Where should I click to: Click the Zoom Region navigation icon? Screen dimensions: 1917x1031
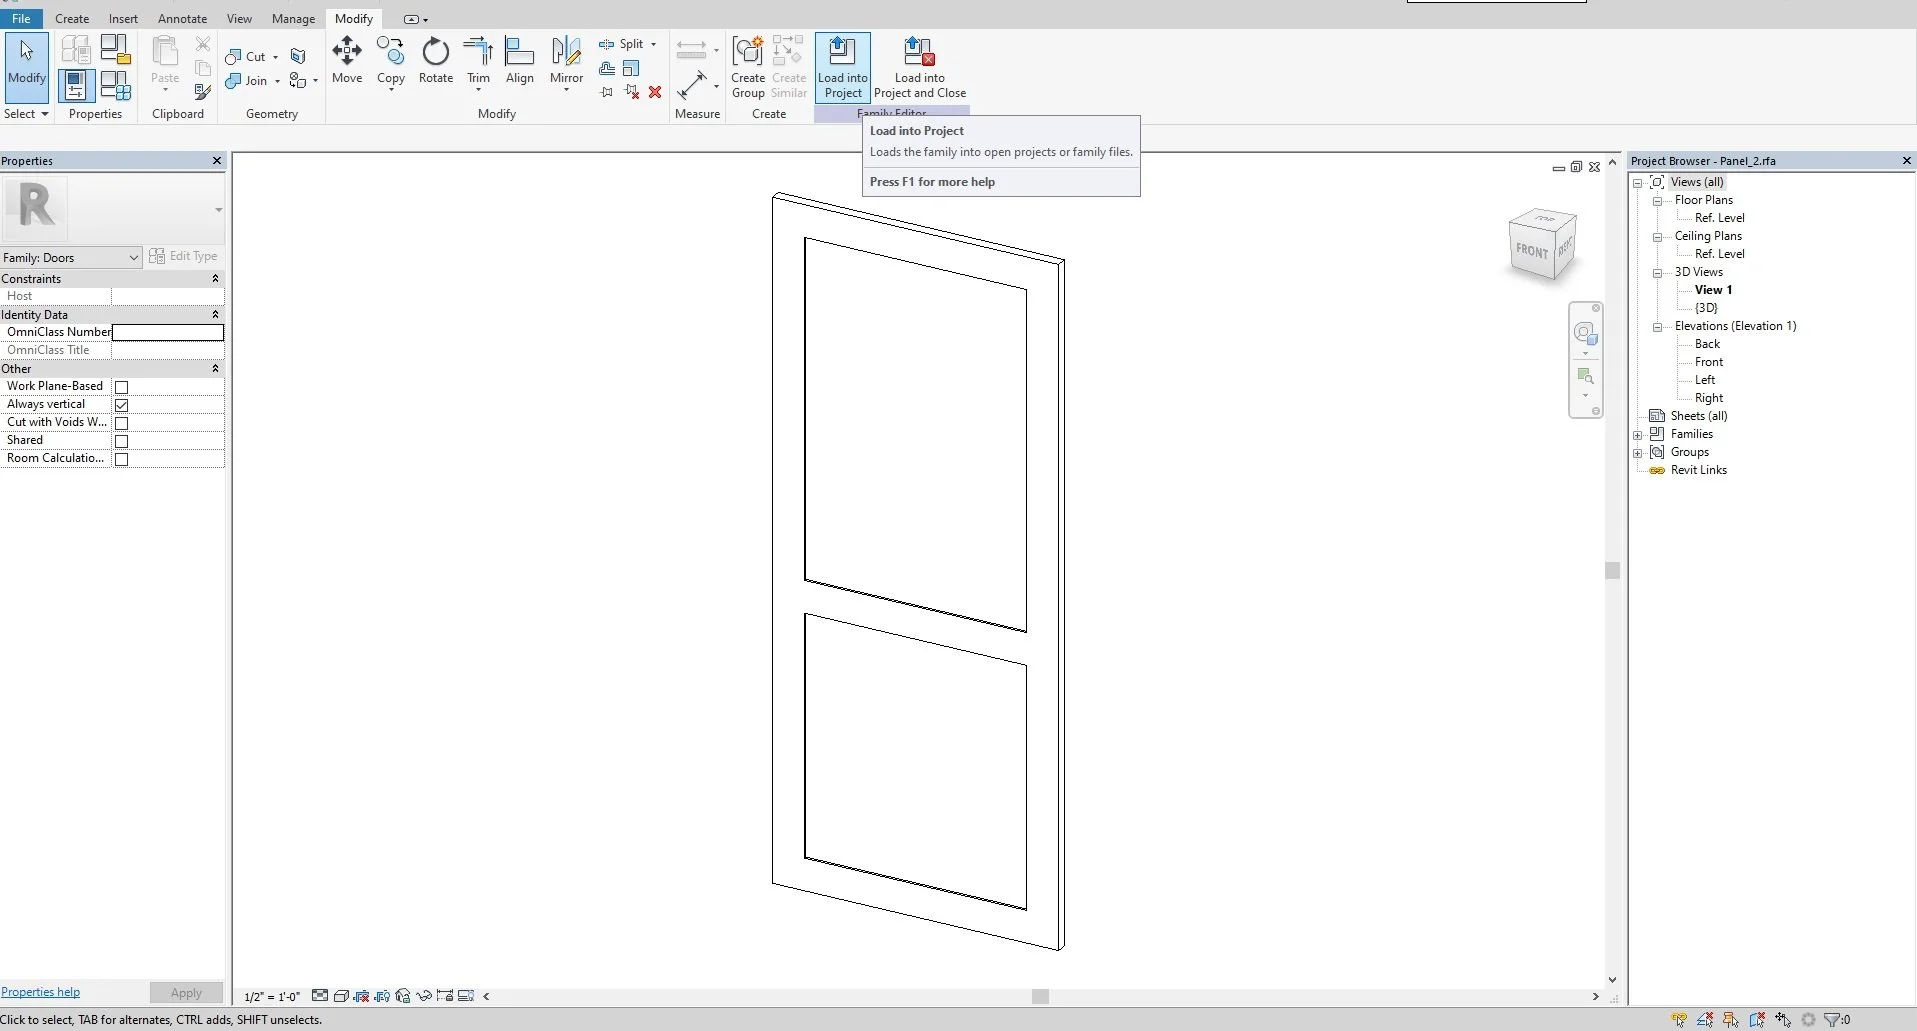(1585, 376)
